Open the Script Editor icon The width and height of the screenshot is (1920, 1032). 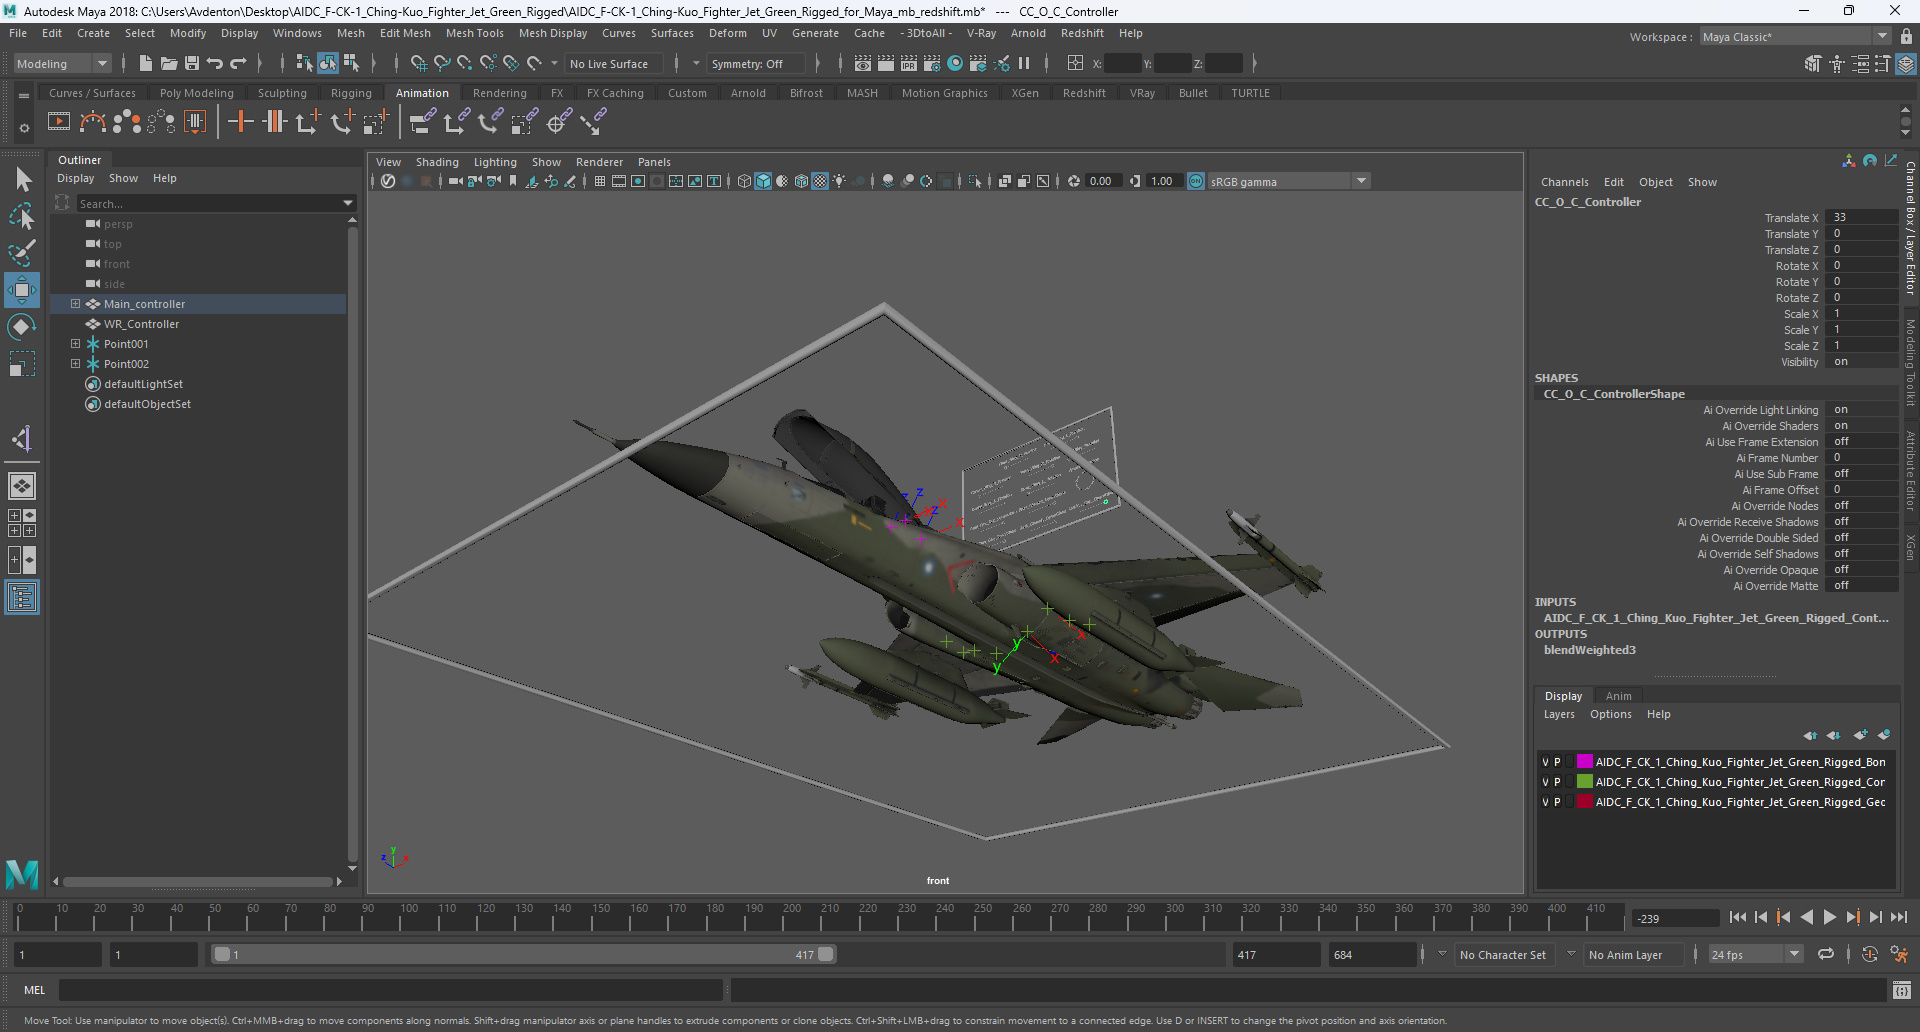pyautogui.click(x=1902, y=990)
